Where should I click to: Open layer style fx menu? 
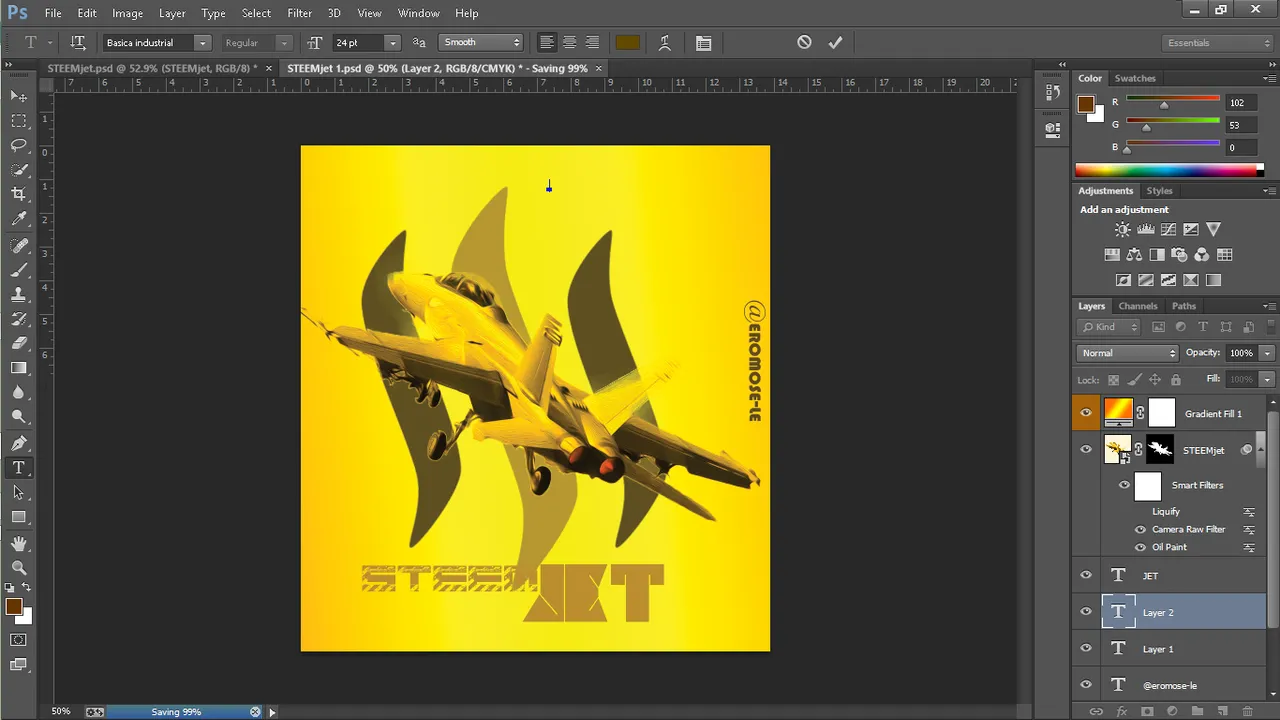tap(1121, 711)
